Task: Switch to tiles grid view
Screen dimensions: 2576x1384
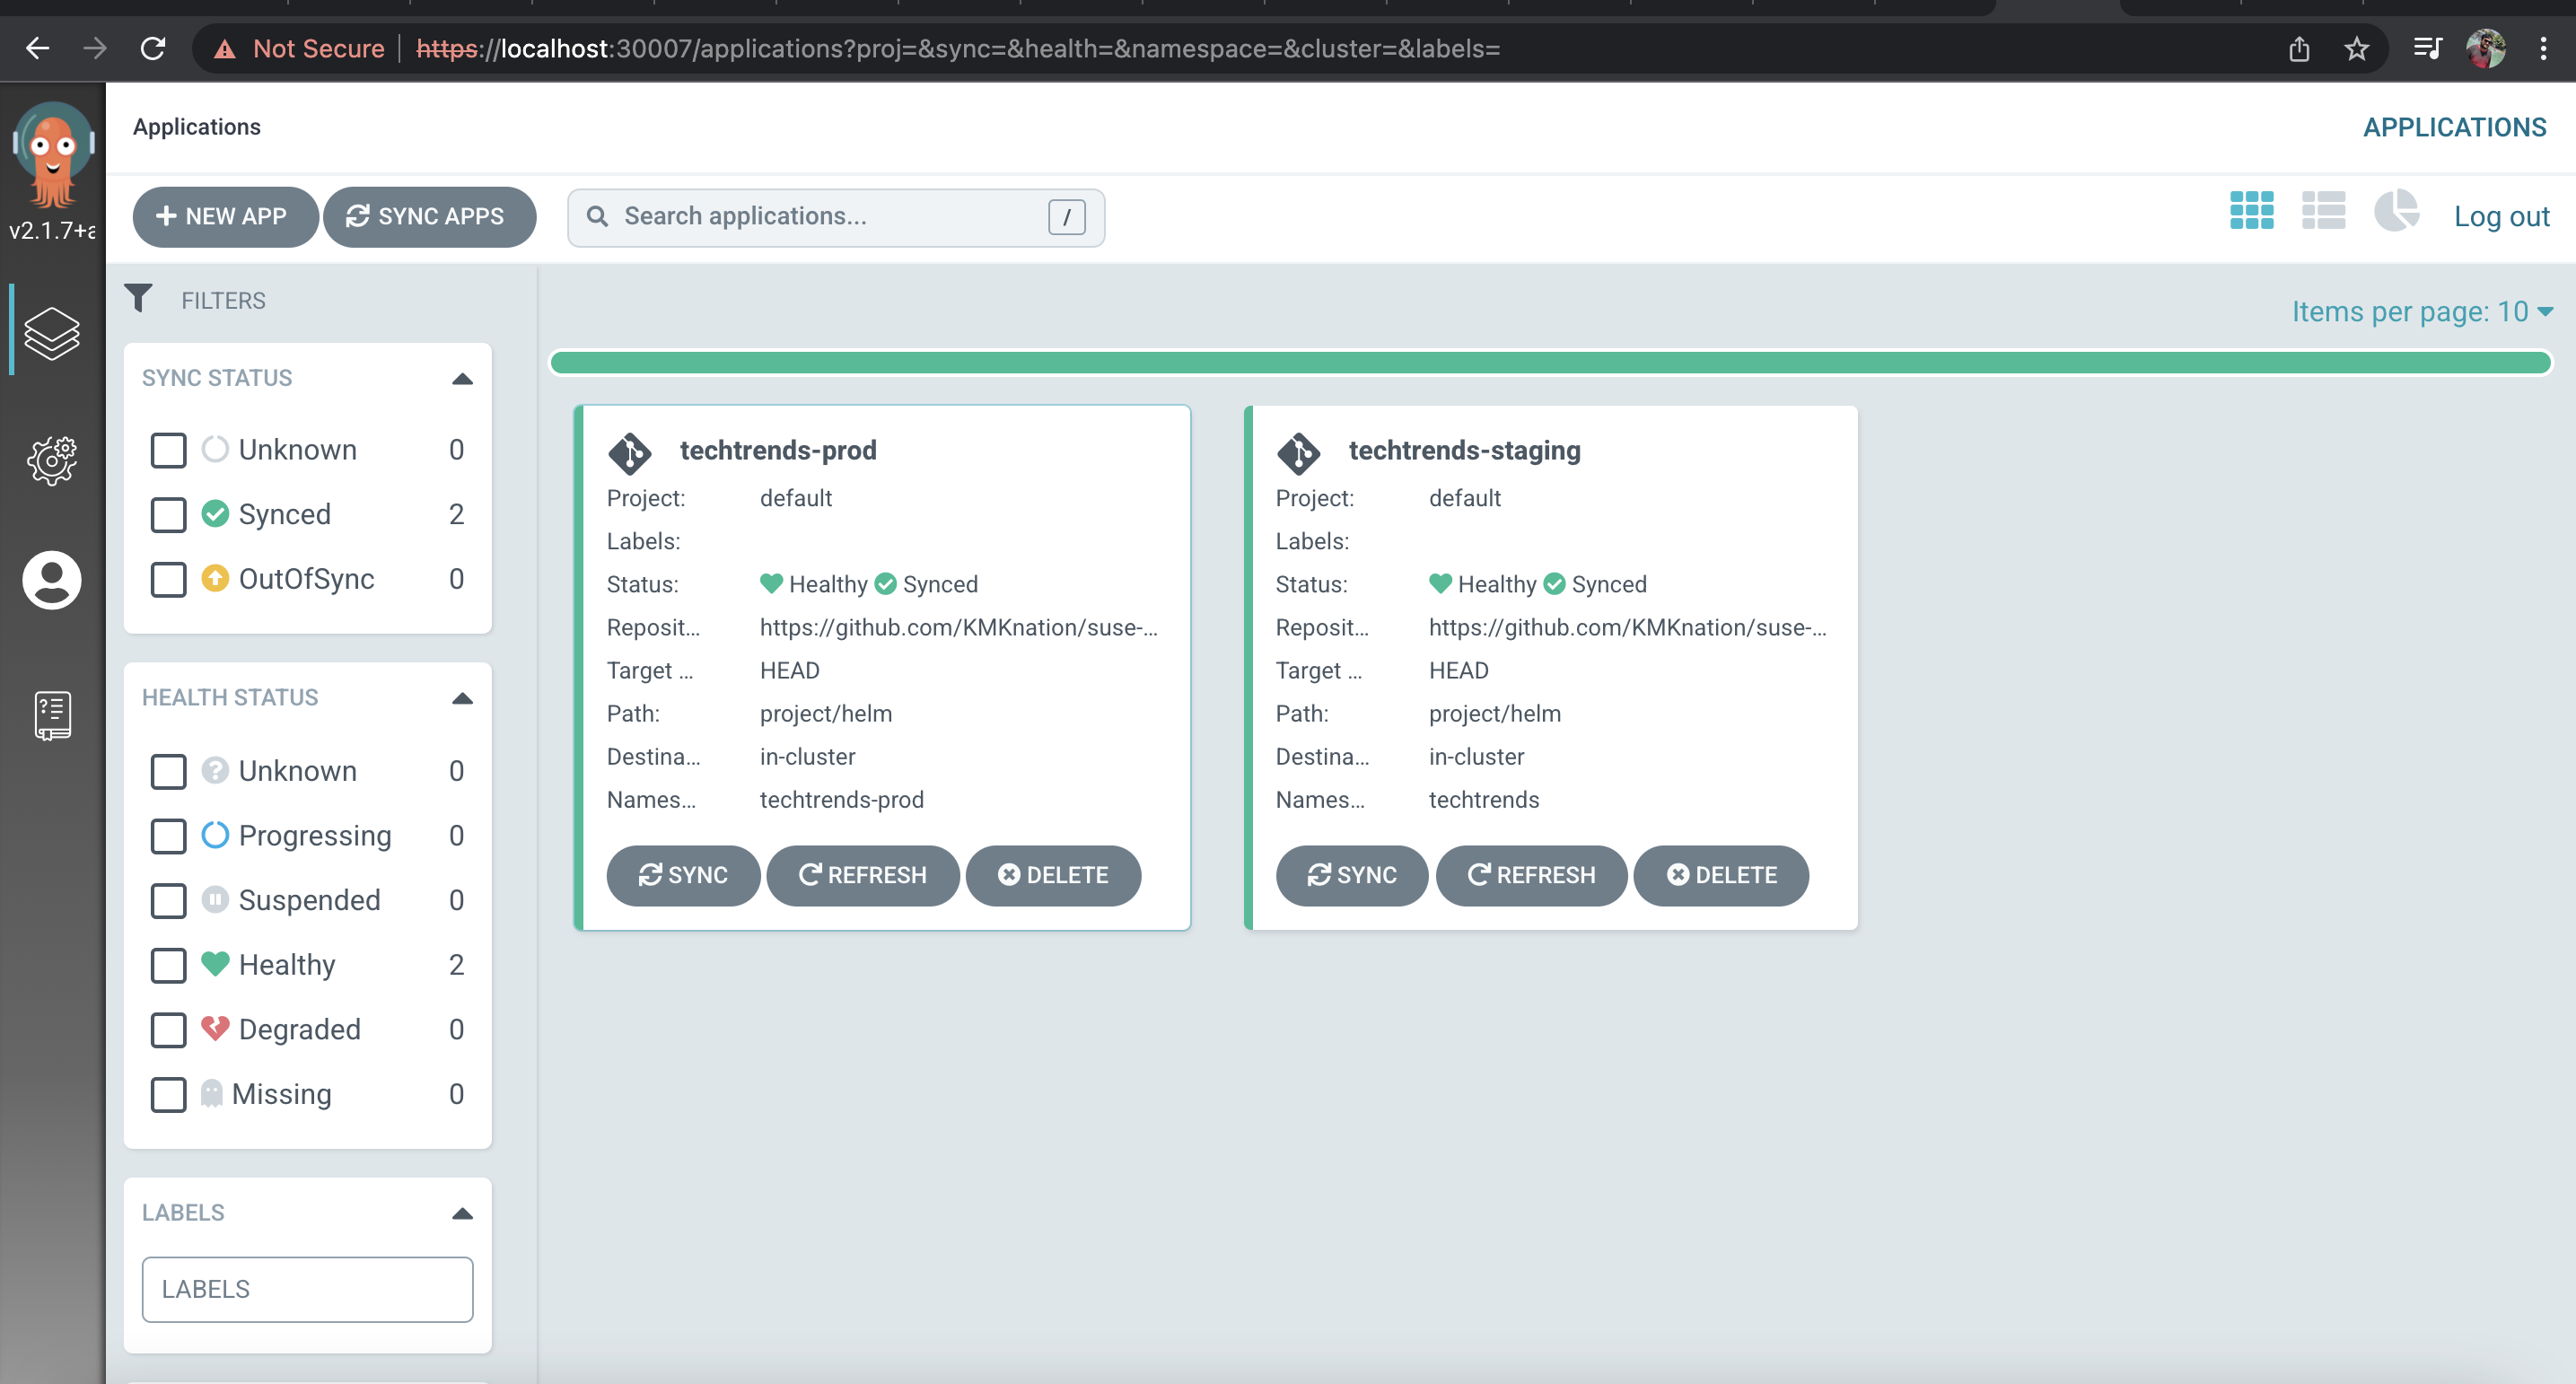Action: tap(2251, 211)
